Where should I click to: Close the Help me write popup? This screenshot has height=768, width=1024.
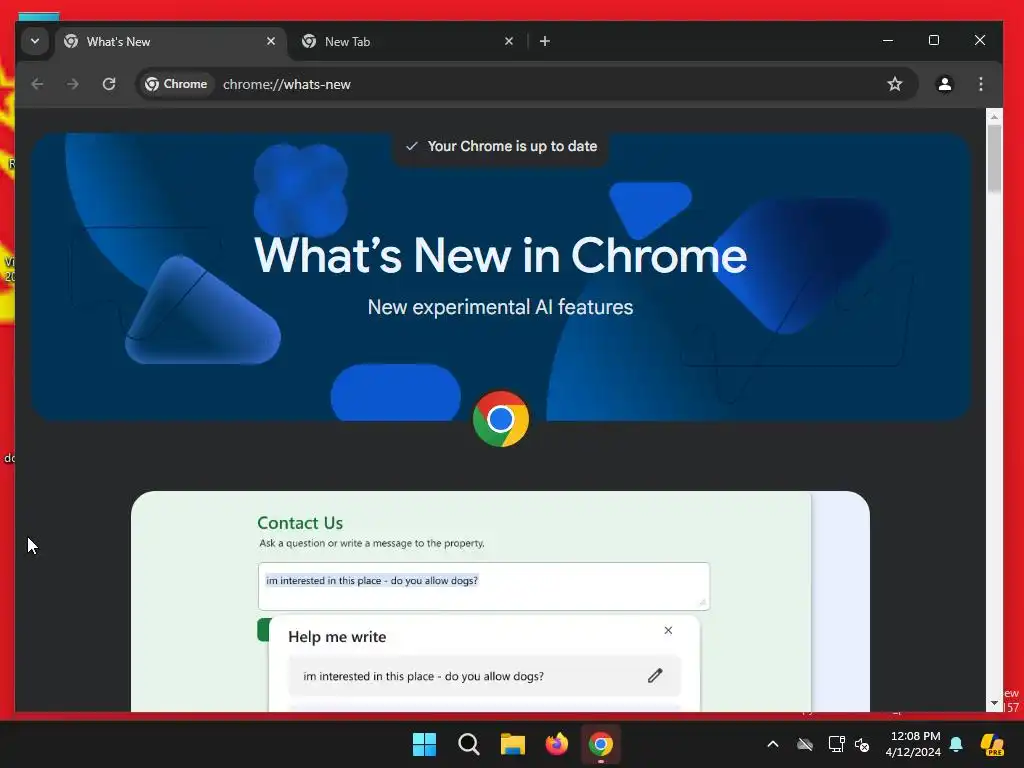[x=668, y=630]
